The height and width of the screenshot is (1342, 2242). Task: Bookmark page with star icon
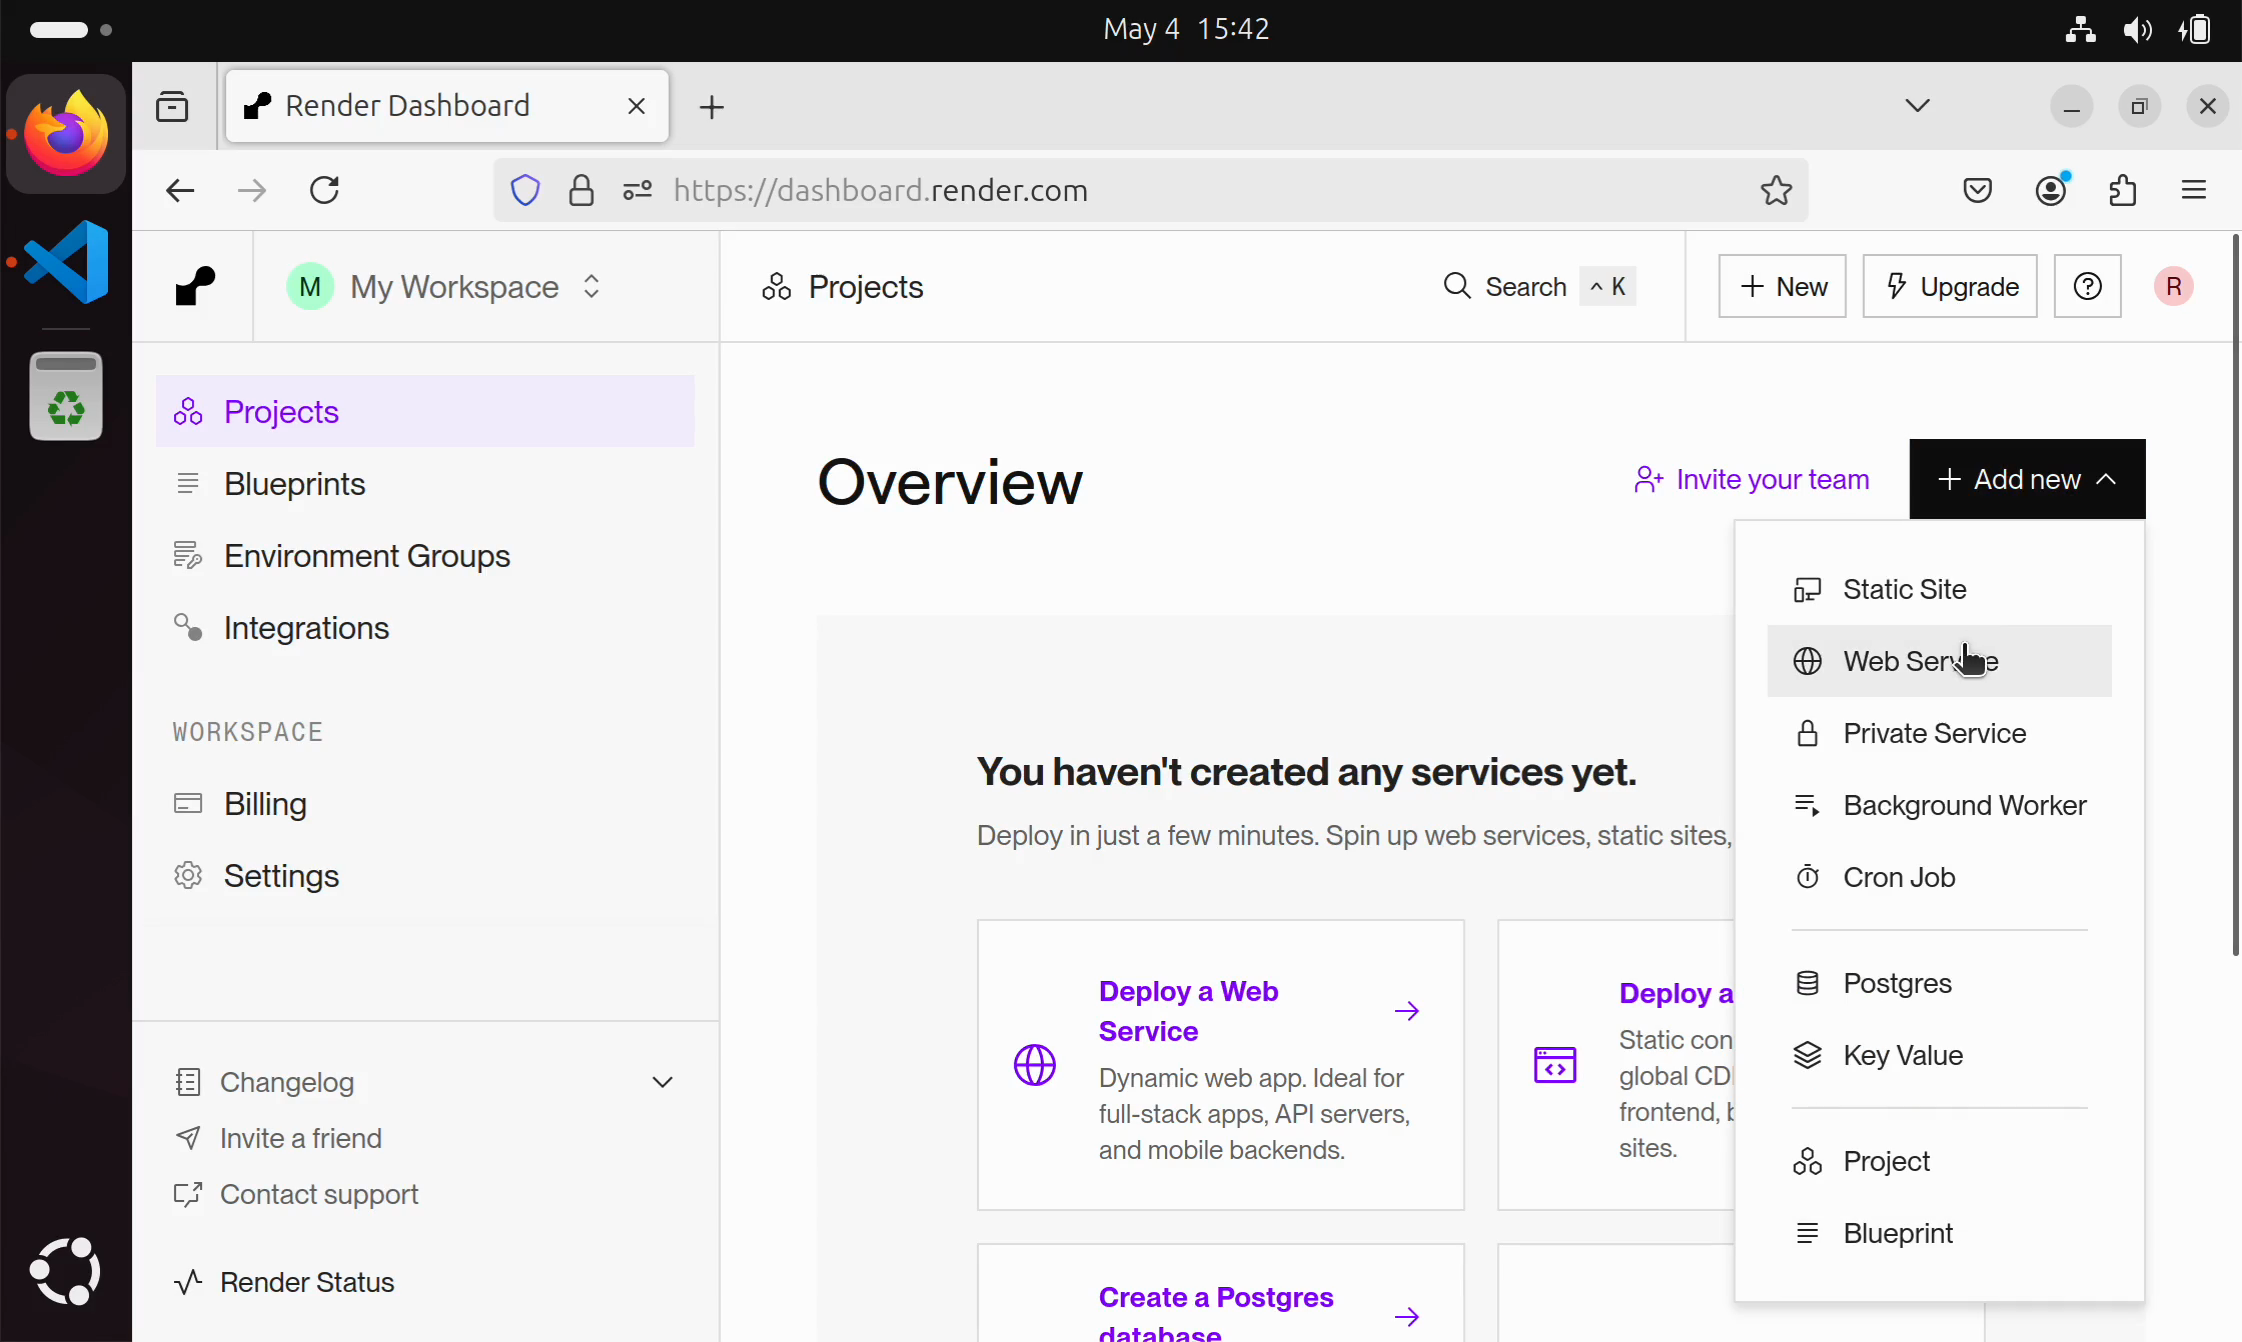(x=1776, y=190)
